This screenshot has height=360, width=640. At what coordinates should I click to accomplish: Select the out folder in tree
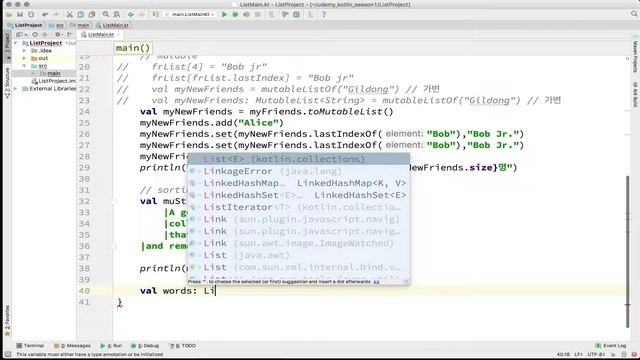click(x=43, y=58)
